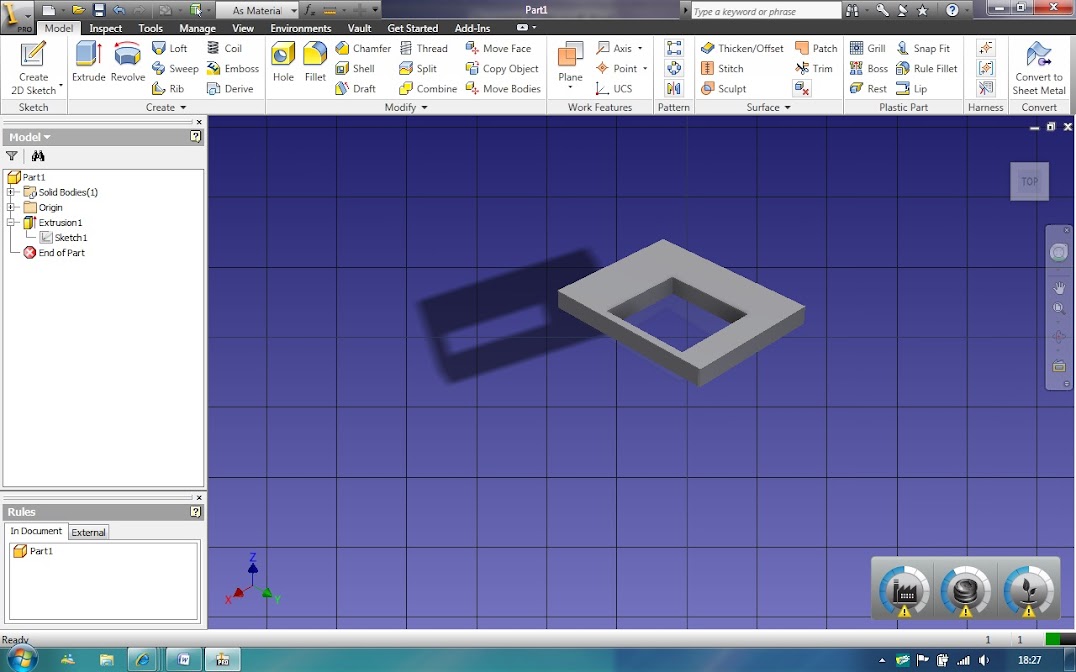Switch to the Inspect ribbon tab

pos(105,28)
